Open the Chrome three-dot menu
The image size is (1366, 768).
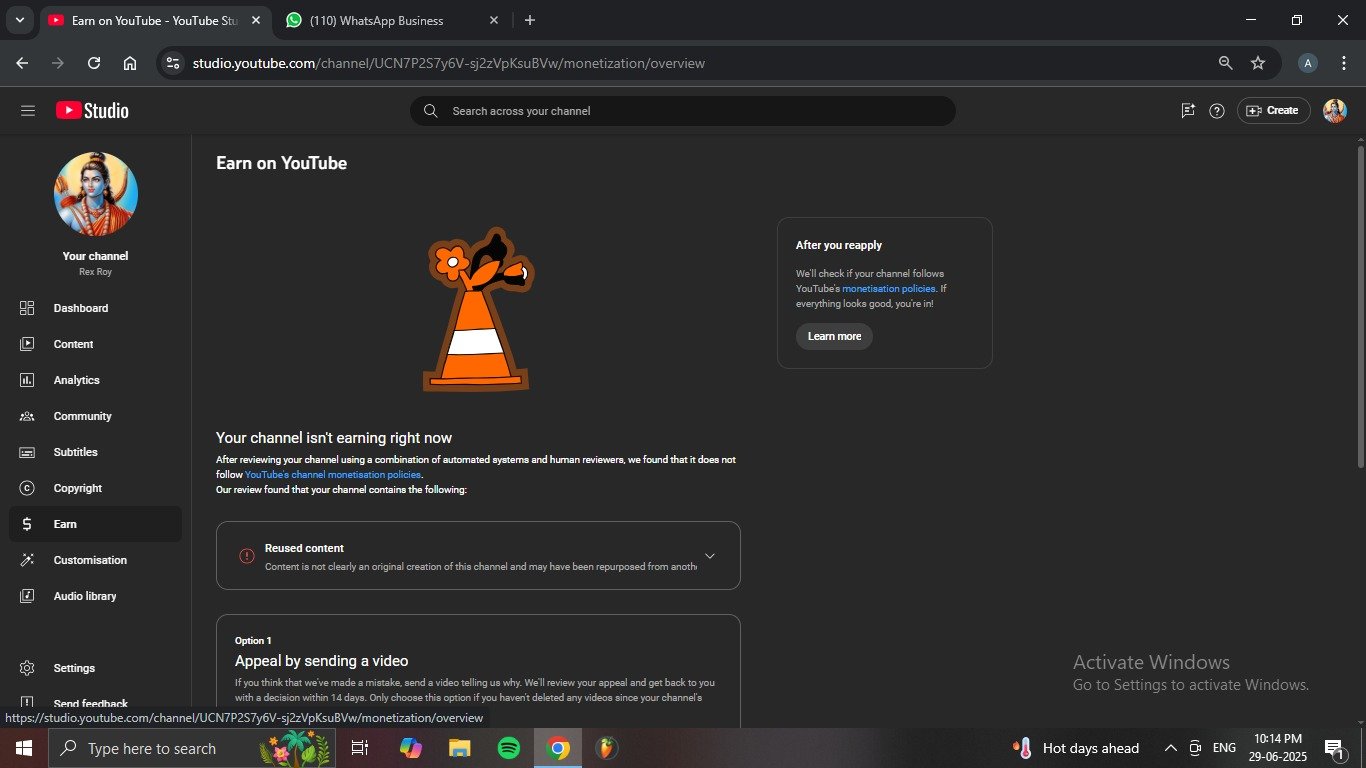[1343, 63]
